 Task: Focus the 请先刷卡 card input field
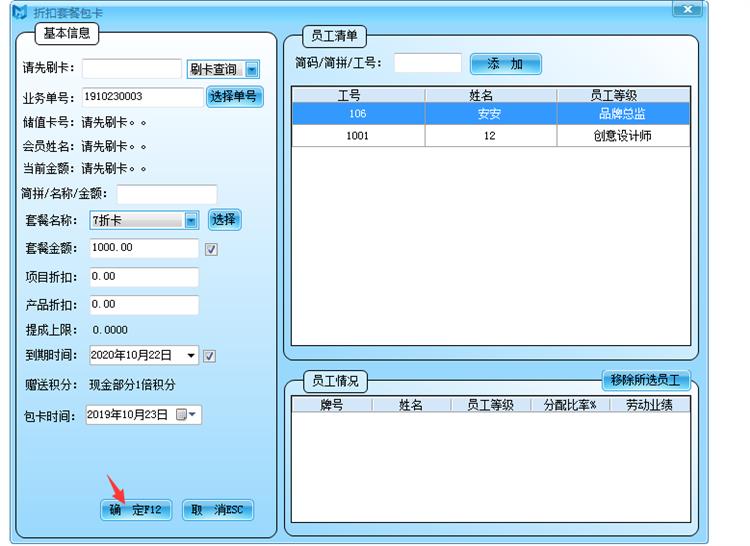[x=132, y=68]
